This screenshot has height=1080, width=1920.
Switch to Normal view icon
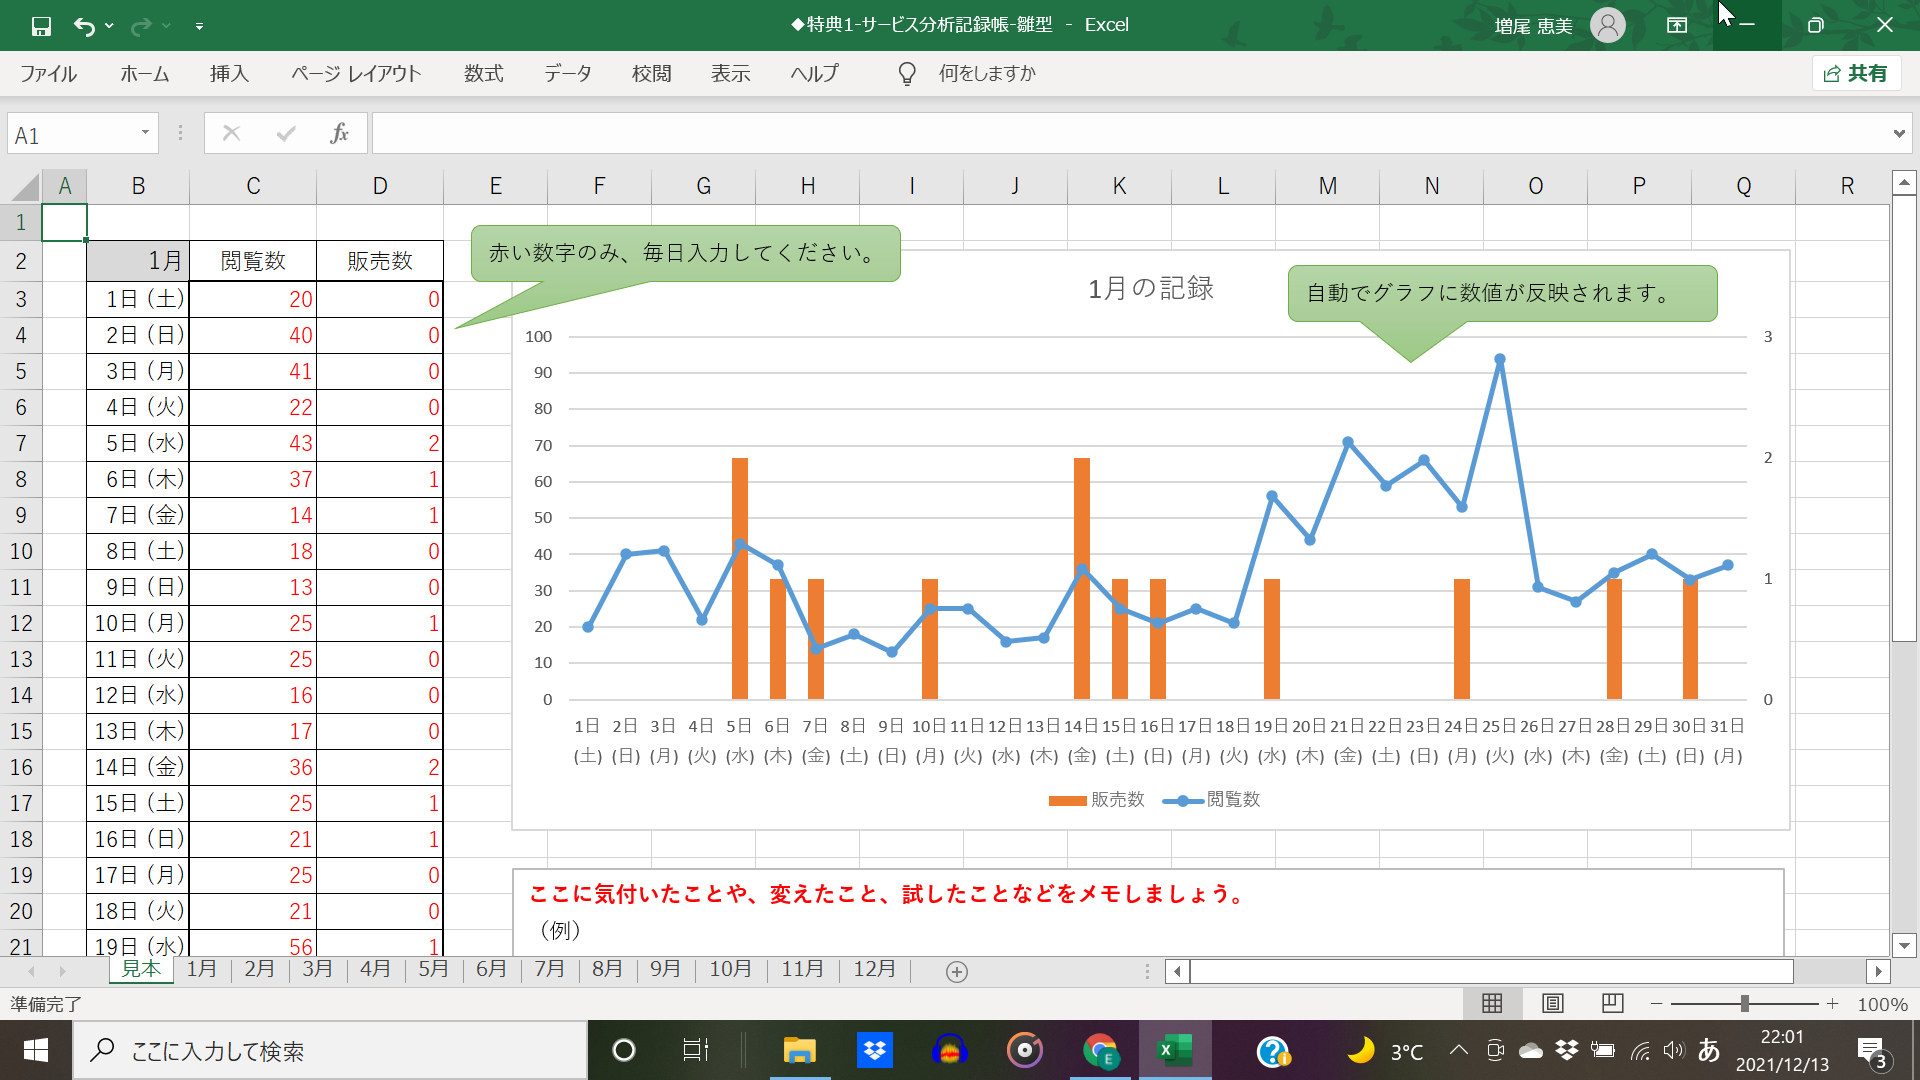click(x=1492, y=1003)
